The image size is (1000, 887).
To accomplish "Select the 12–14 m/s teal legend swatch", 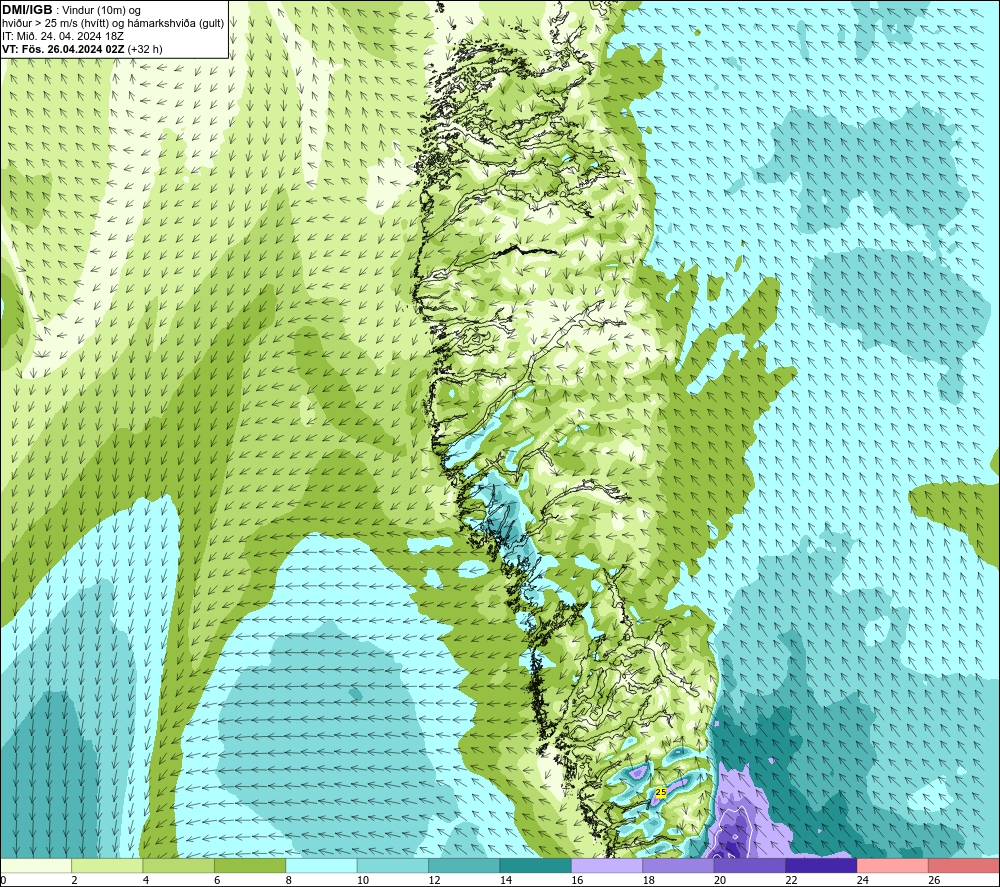I will (x=464, y=865).
